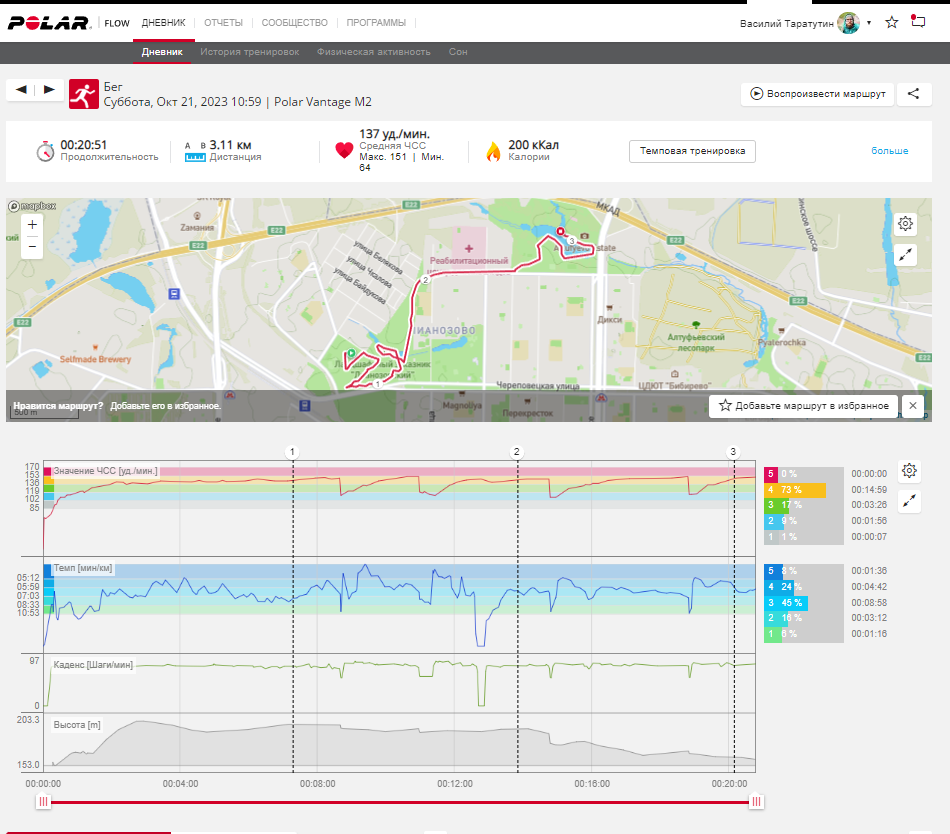Click Каденс chart label
The image size is (950, 834).
pos(93,665)
